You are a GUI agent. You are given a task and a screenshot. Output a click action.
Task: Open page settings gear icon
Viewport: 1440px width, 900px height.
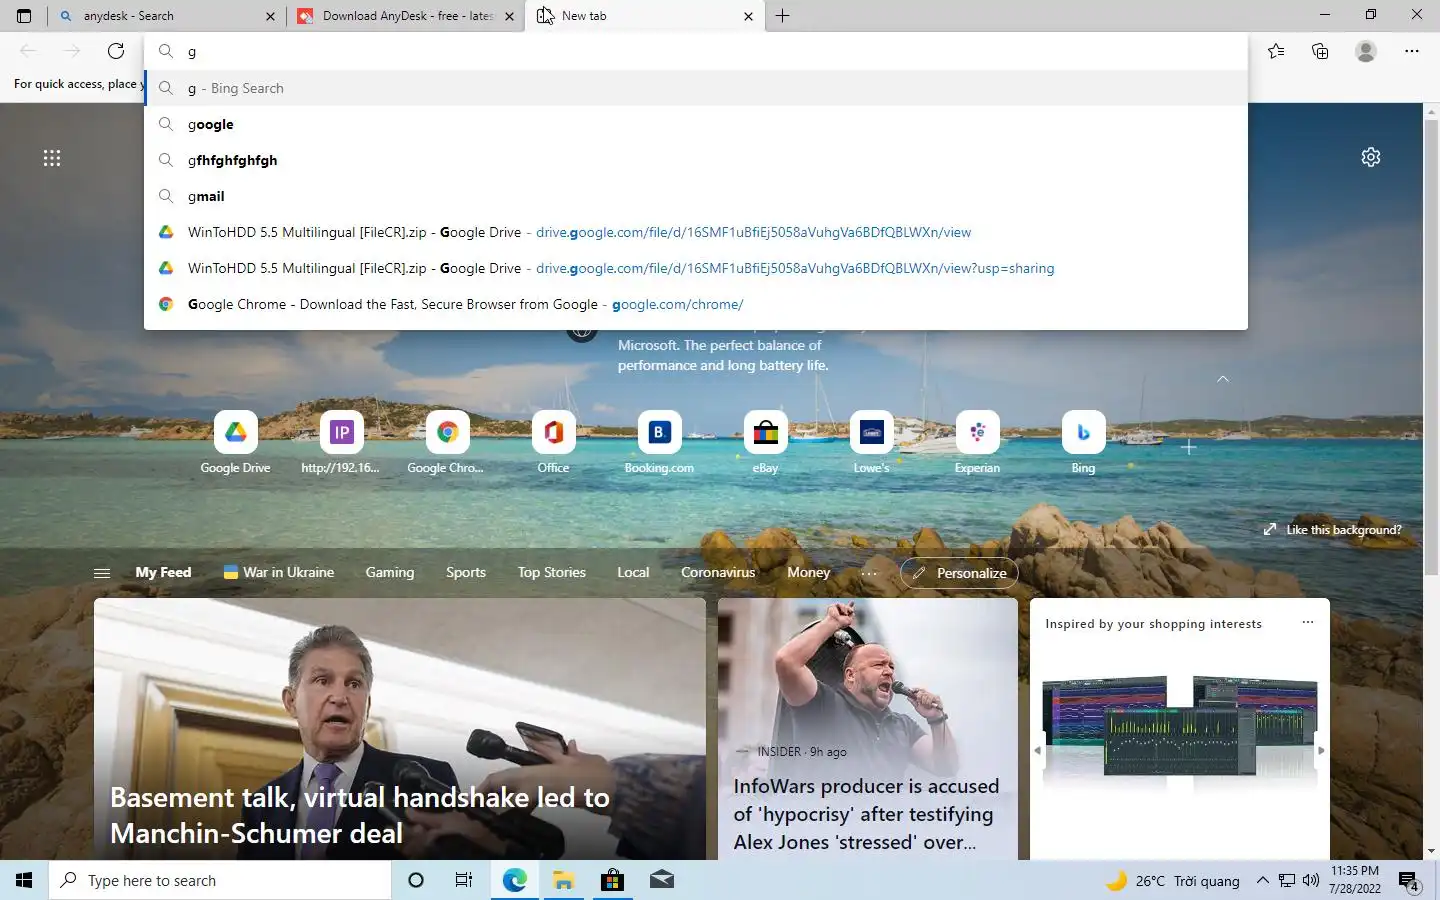(x=1371, y=157)
